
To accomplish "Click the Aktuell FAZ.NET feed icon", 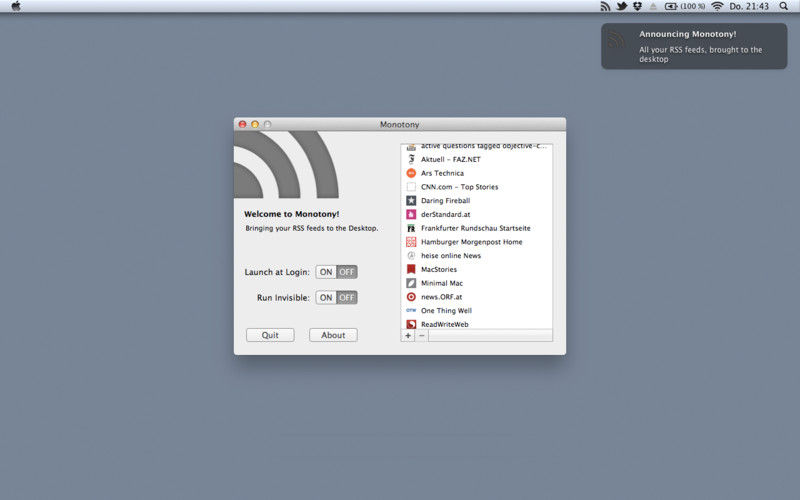I will (411, 159).
